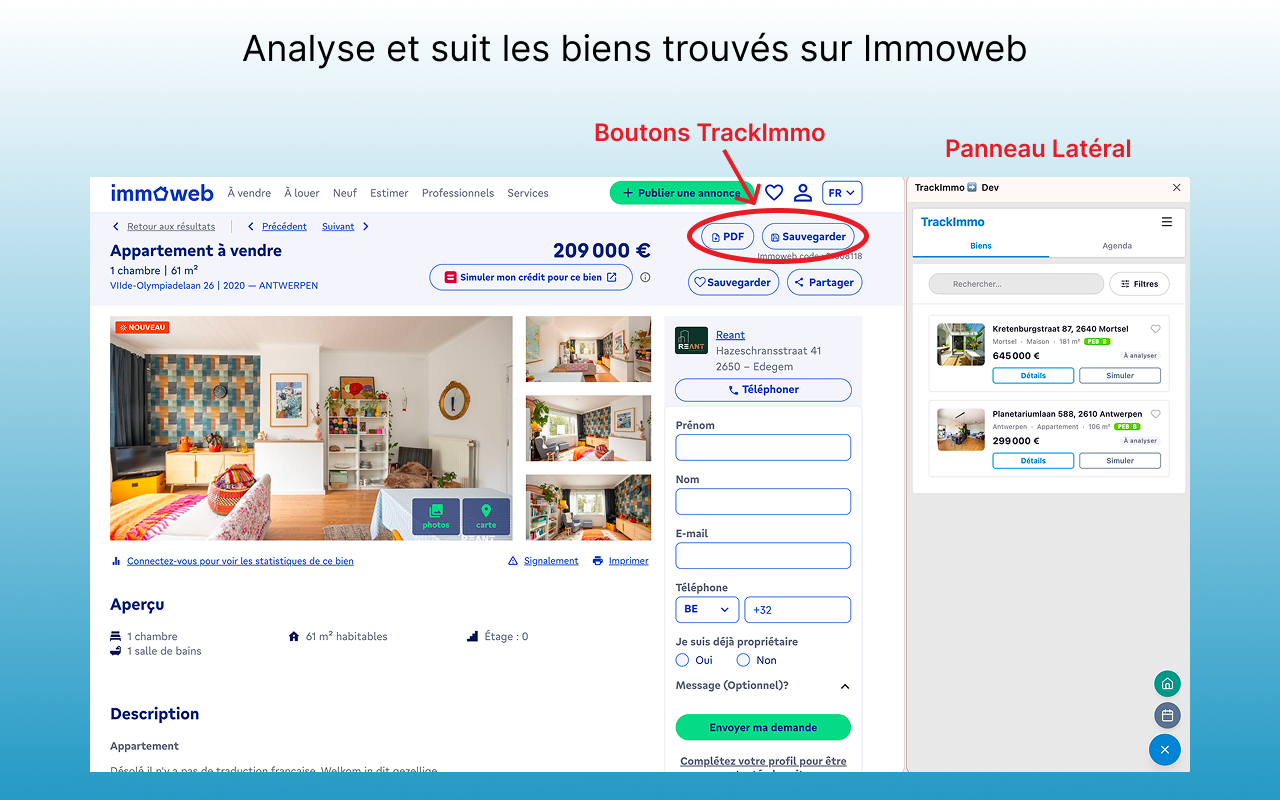Click the Téléphoner button
The width and height of the screenshot is (1280, 800).
click(763, 390)
